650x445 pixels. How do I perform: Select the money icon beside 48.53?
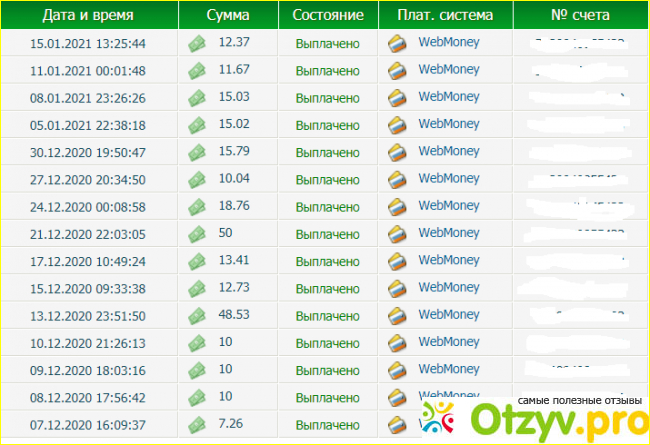[x=196, y=315]
